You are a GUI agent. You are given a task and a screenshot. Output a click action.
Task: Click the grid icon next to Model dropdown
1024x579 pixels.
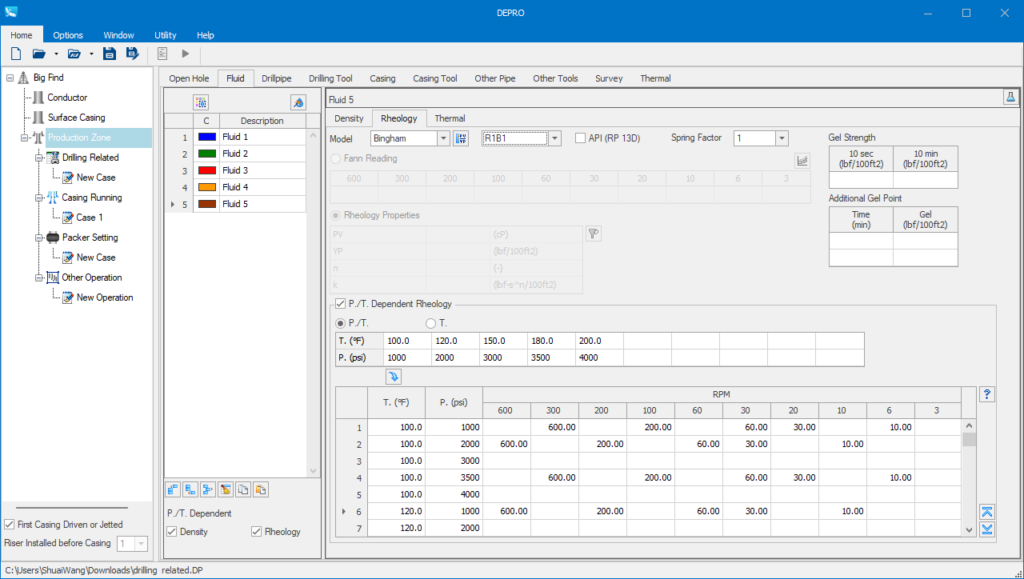click(x=461, y=138)
